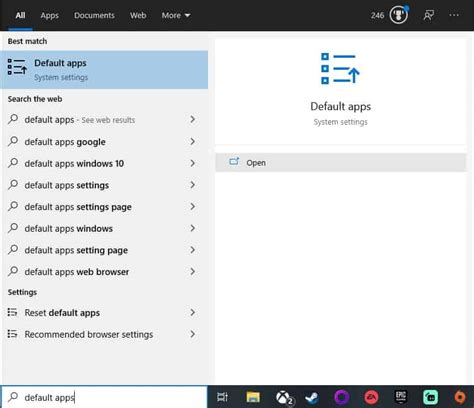
Task: Select the 'default apps web browser' suggestion
Action: click(x=77, y=272)
